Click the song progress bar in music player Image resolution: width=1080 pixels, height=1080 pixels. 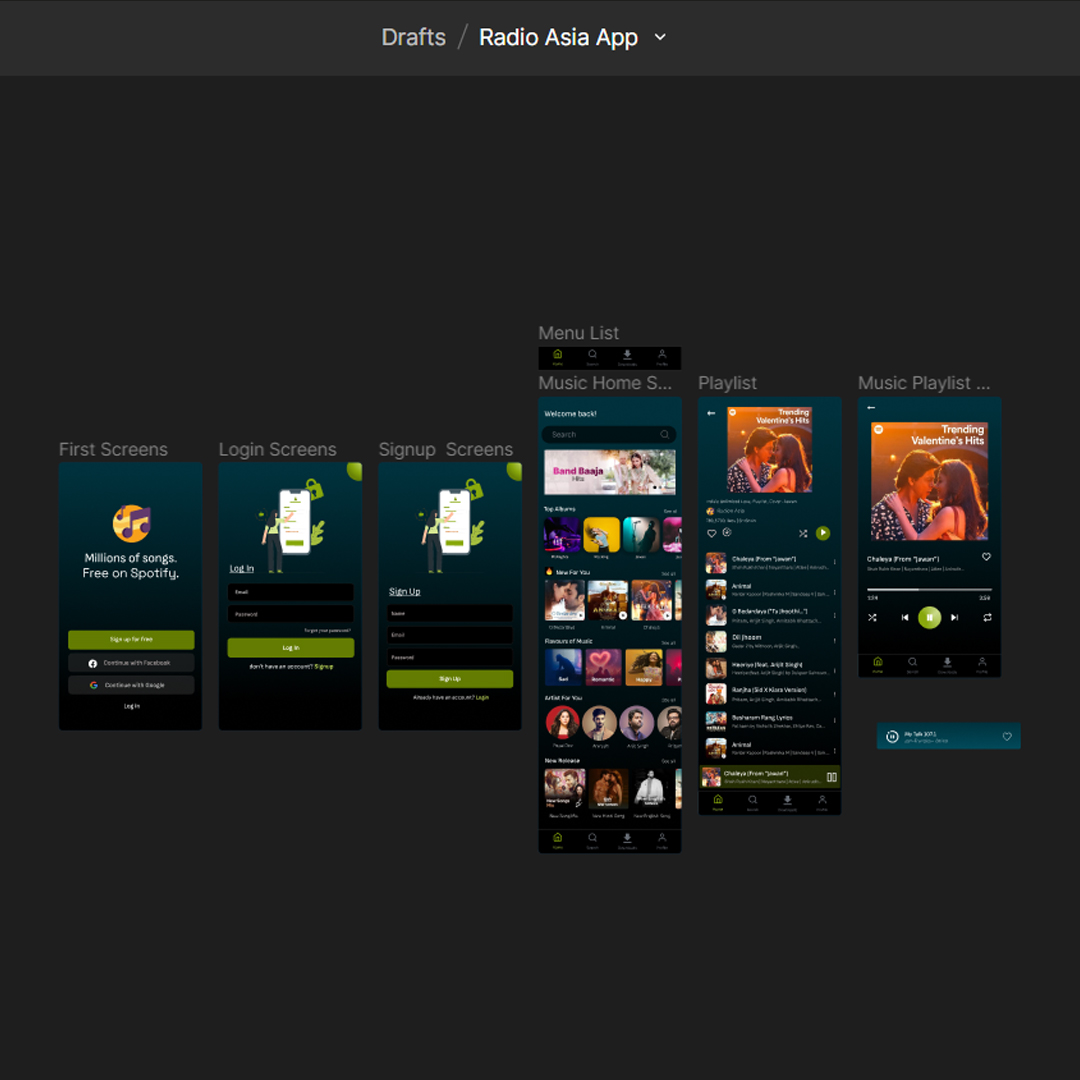(929, 590)
